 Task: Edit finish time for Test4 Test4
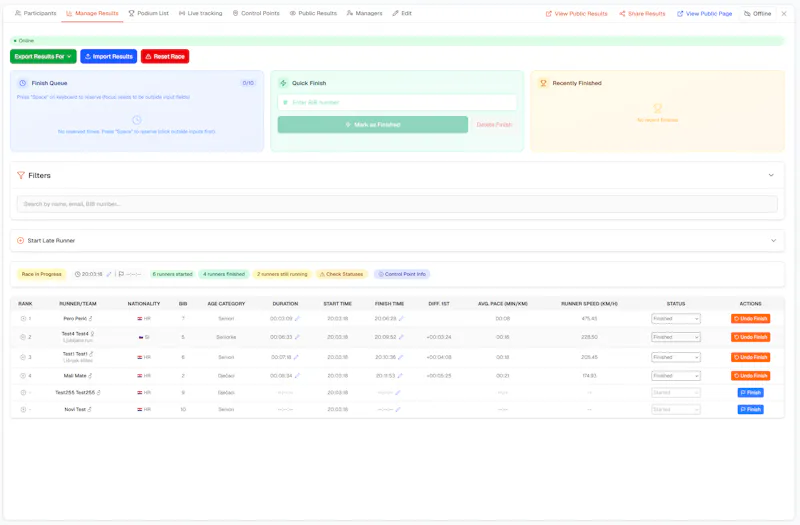(401, 337)
